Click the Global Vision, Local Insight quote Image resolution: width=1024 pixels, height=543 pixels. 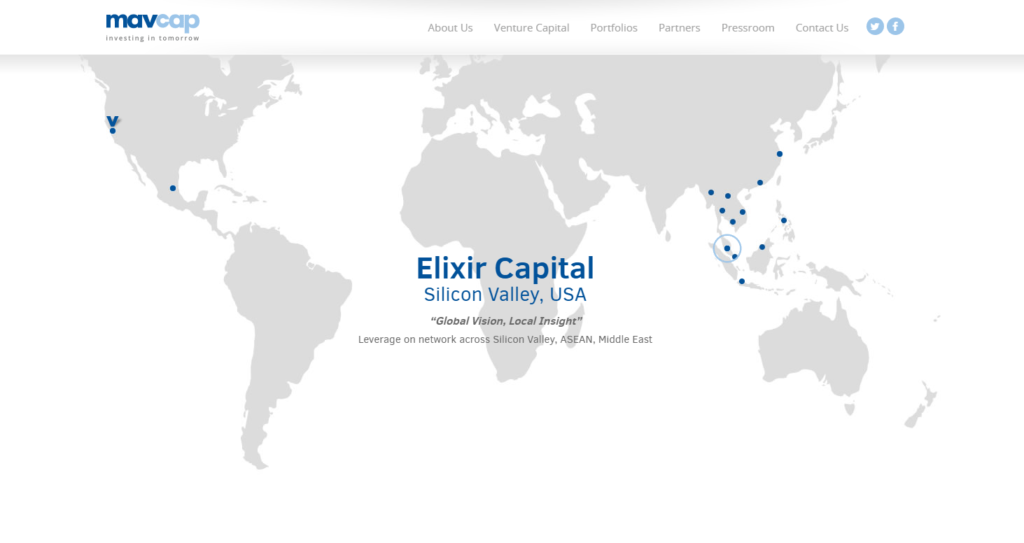(505, 321)
